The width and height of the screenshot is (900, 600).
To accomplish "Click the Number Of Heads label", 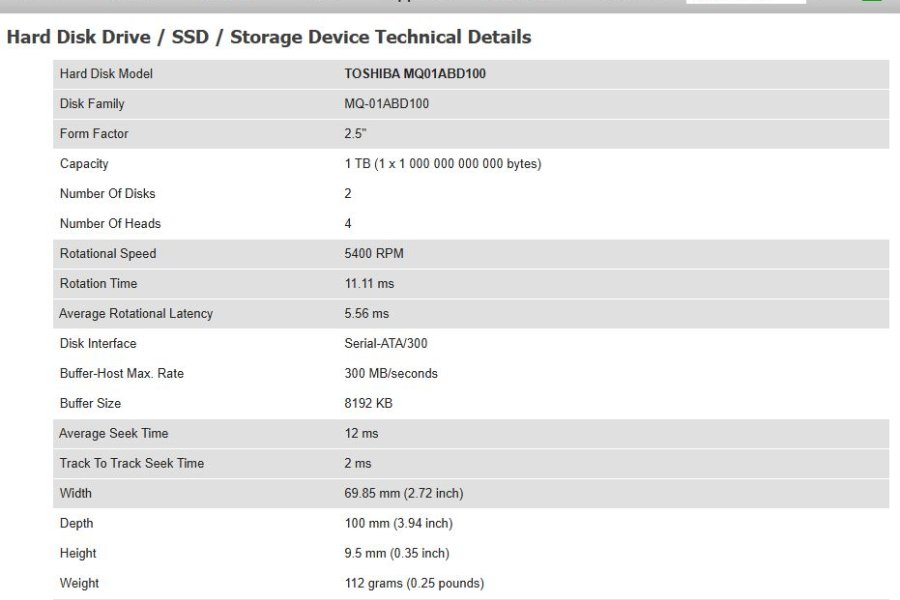I will 110,223.
